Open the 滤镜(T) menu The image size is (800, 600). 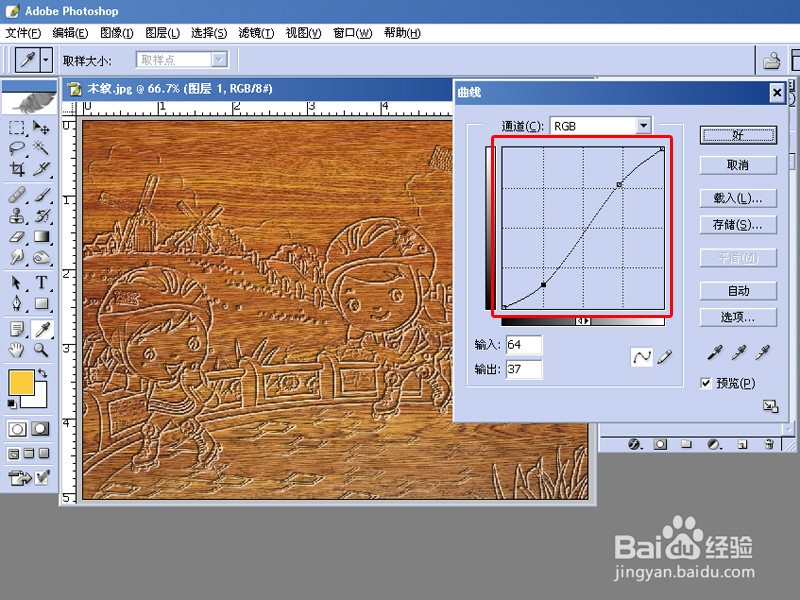(256, 33)
